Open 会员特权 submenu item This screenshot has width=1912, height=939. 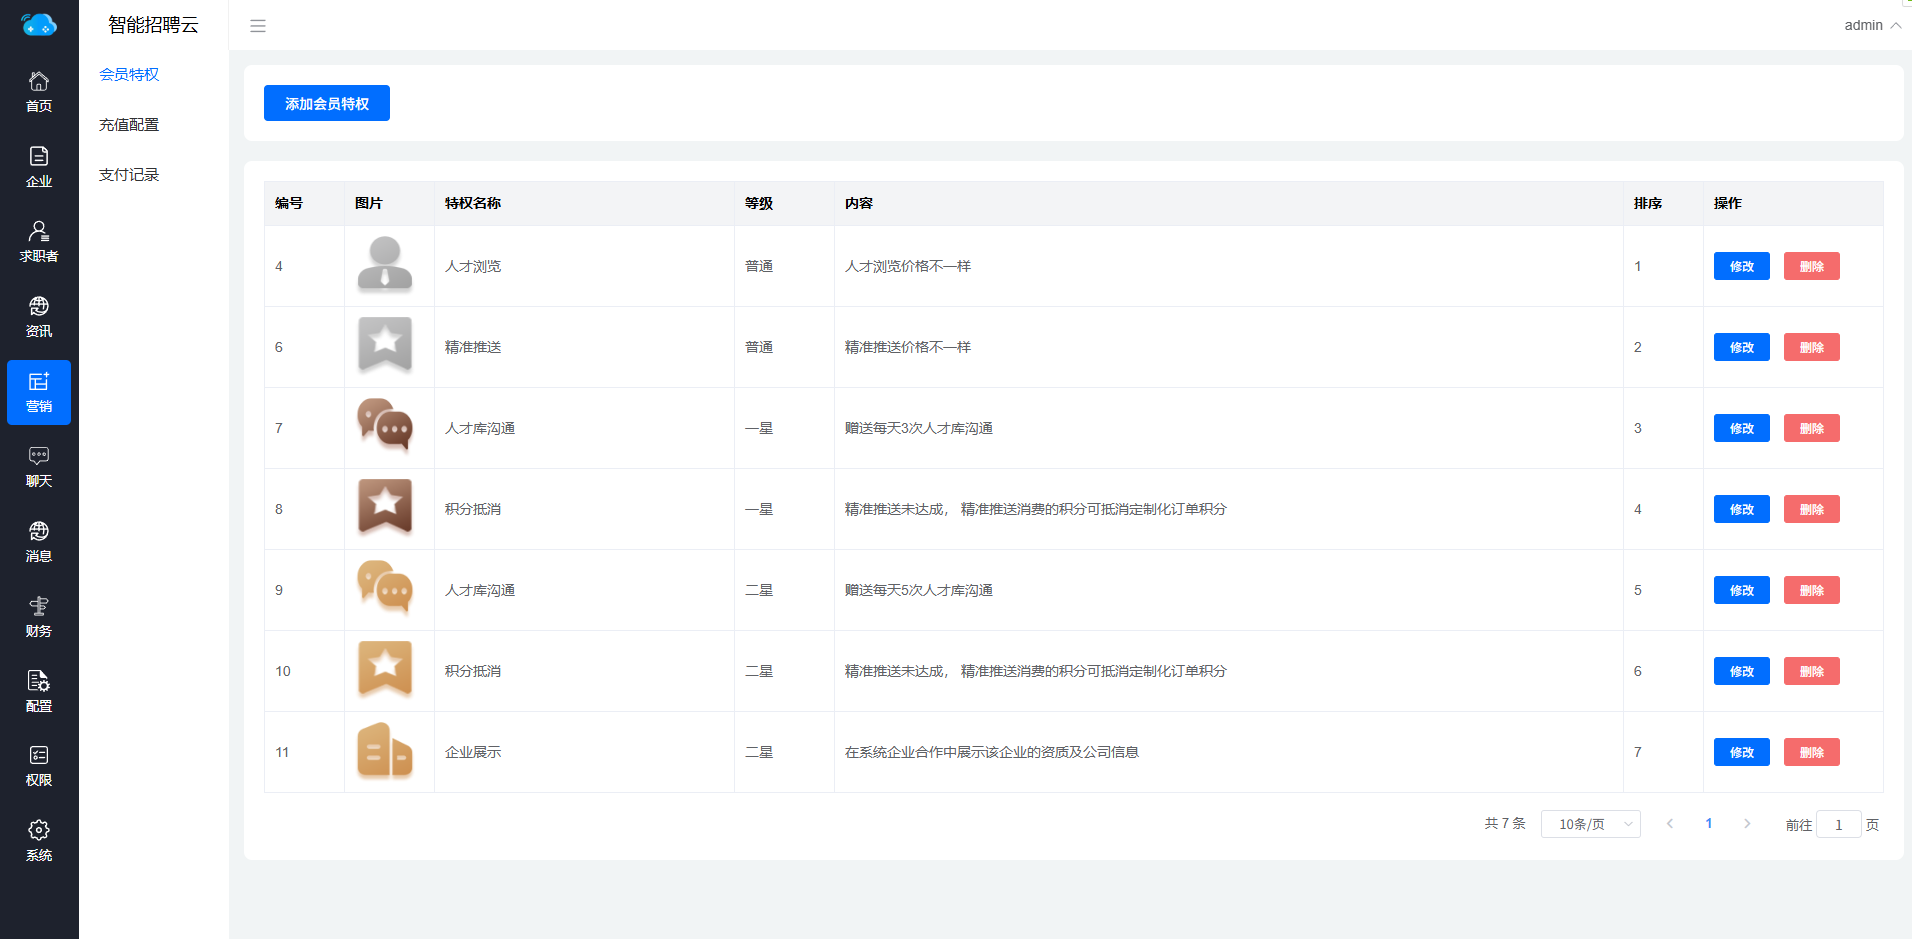point(129,75)
